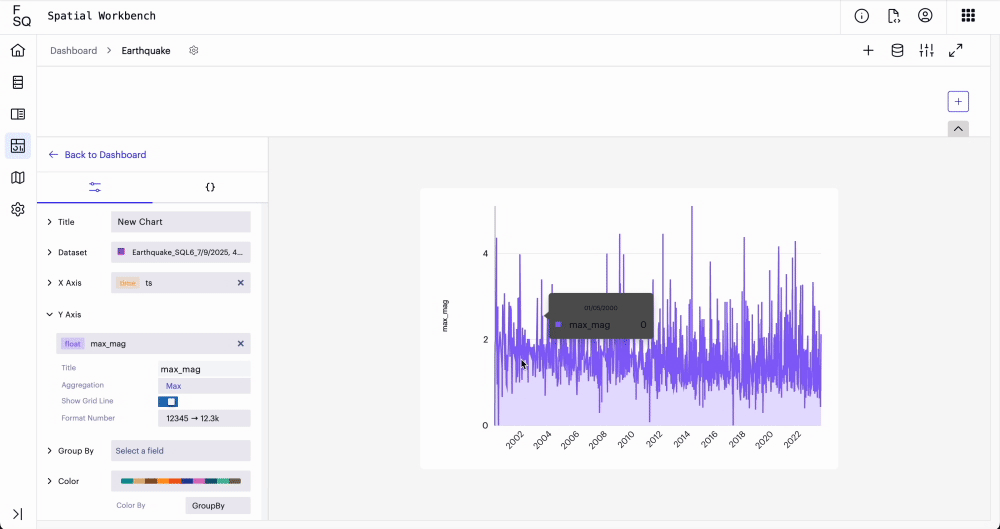Open the Format Number dropdown
This screenshot has width=1000, height=529.
204,419
